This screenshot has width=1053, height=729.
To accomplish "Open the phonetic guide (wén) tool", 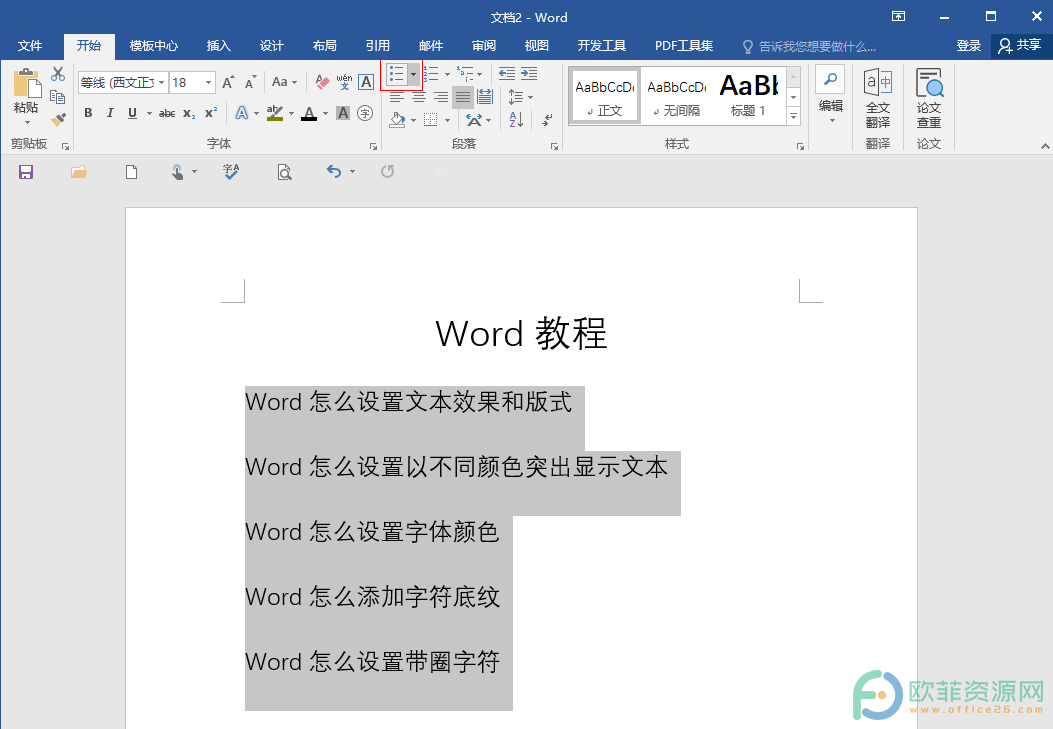I will [x=345, y=83].
